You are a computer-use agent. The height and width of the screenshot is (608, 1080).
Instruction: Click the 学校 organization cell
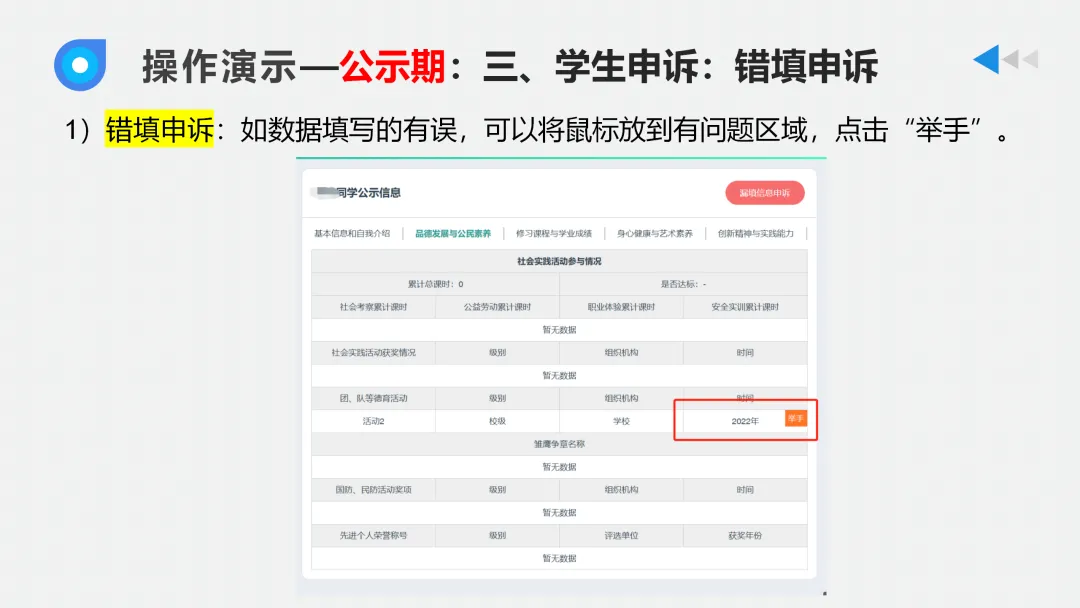click(621, 420)
